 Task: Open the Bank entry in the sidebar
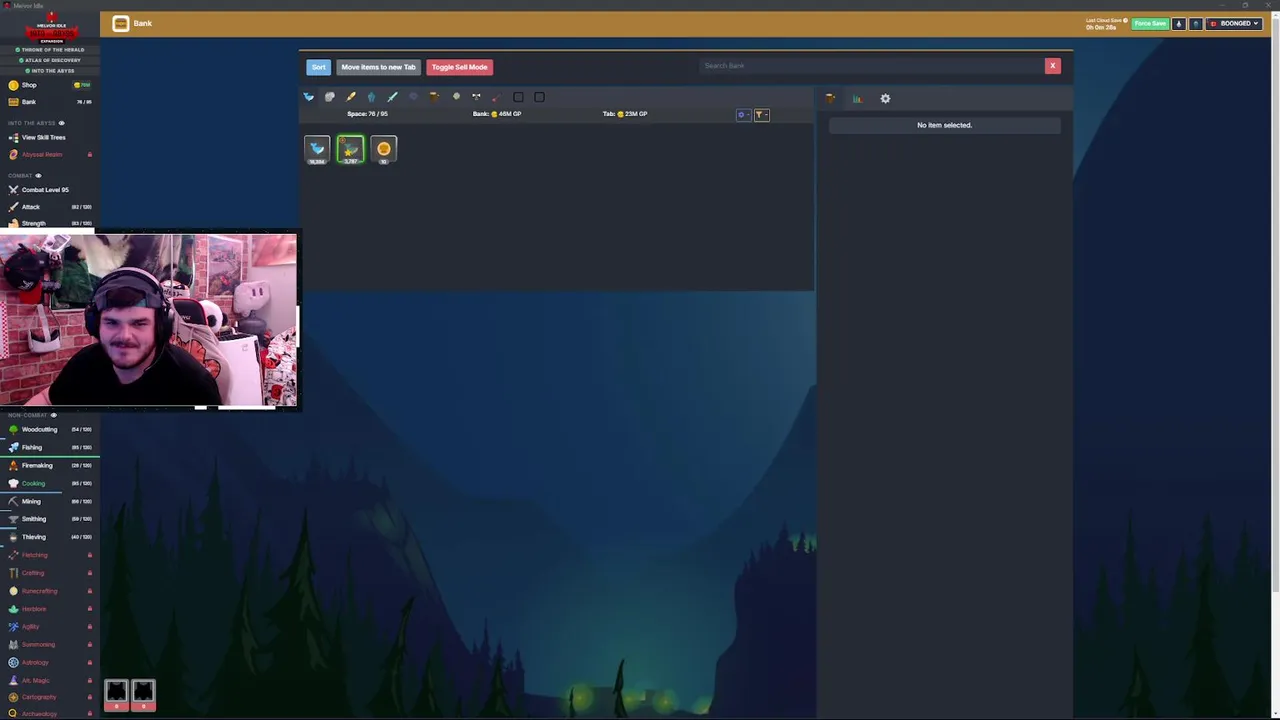[48, 102]
